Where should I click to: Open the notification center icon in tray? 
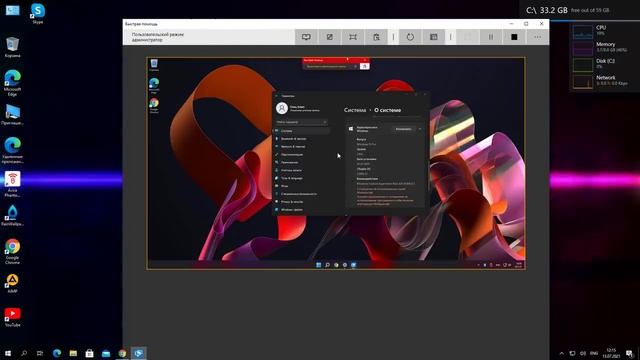pyautogui.click(x=630, y=353)
